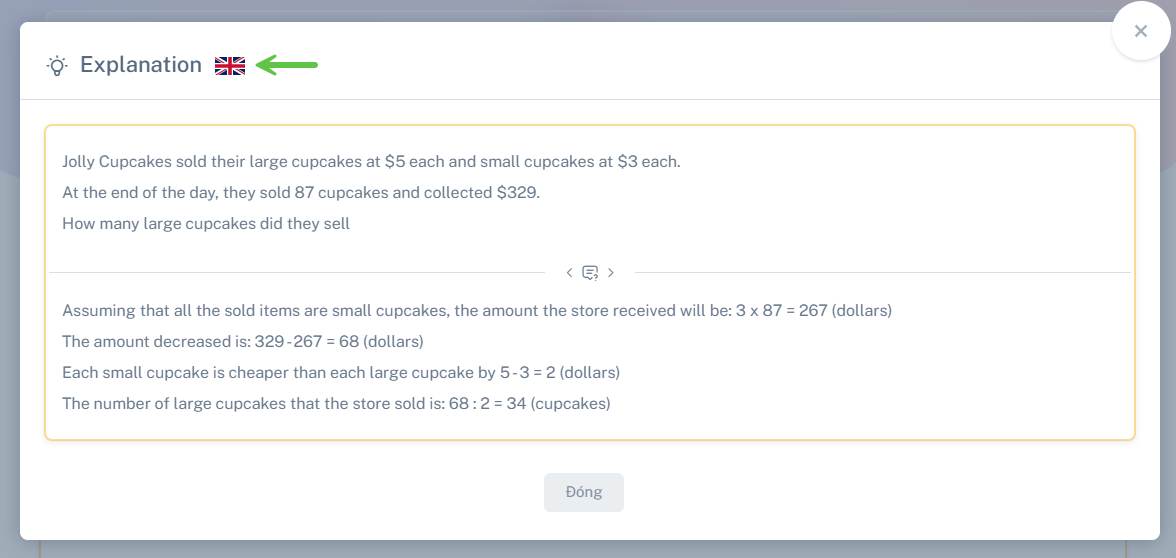Click the UK flag language icon
This screenshot has width=1176, height=558.
pos(230,66)
